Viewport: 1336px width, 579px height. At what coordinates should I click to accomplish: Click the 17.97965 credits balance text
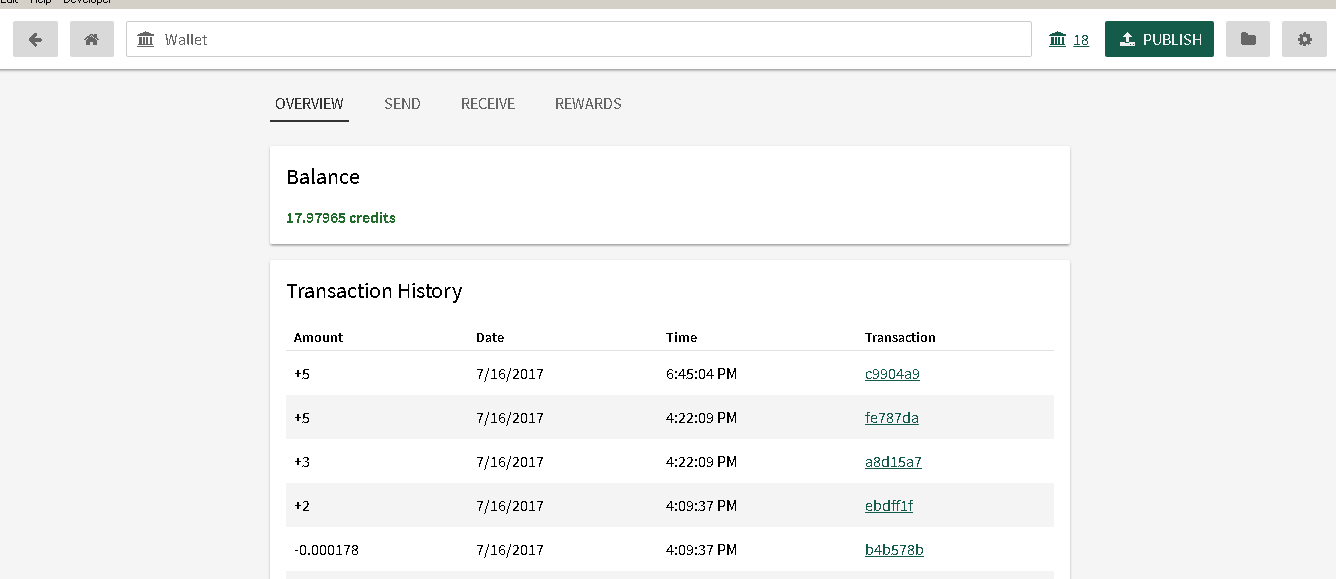(x=341, y=218)
